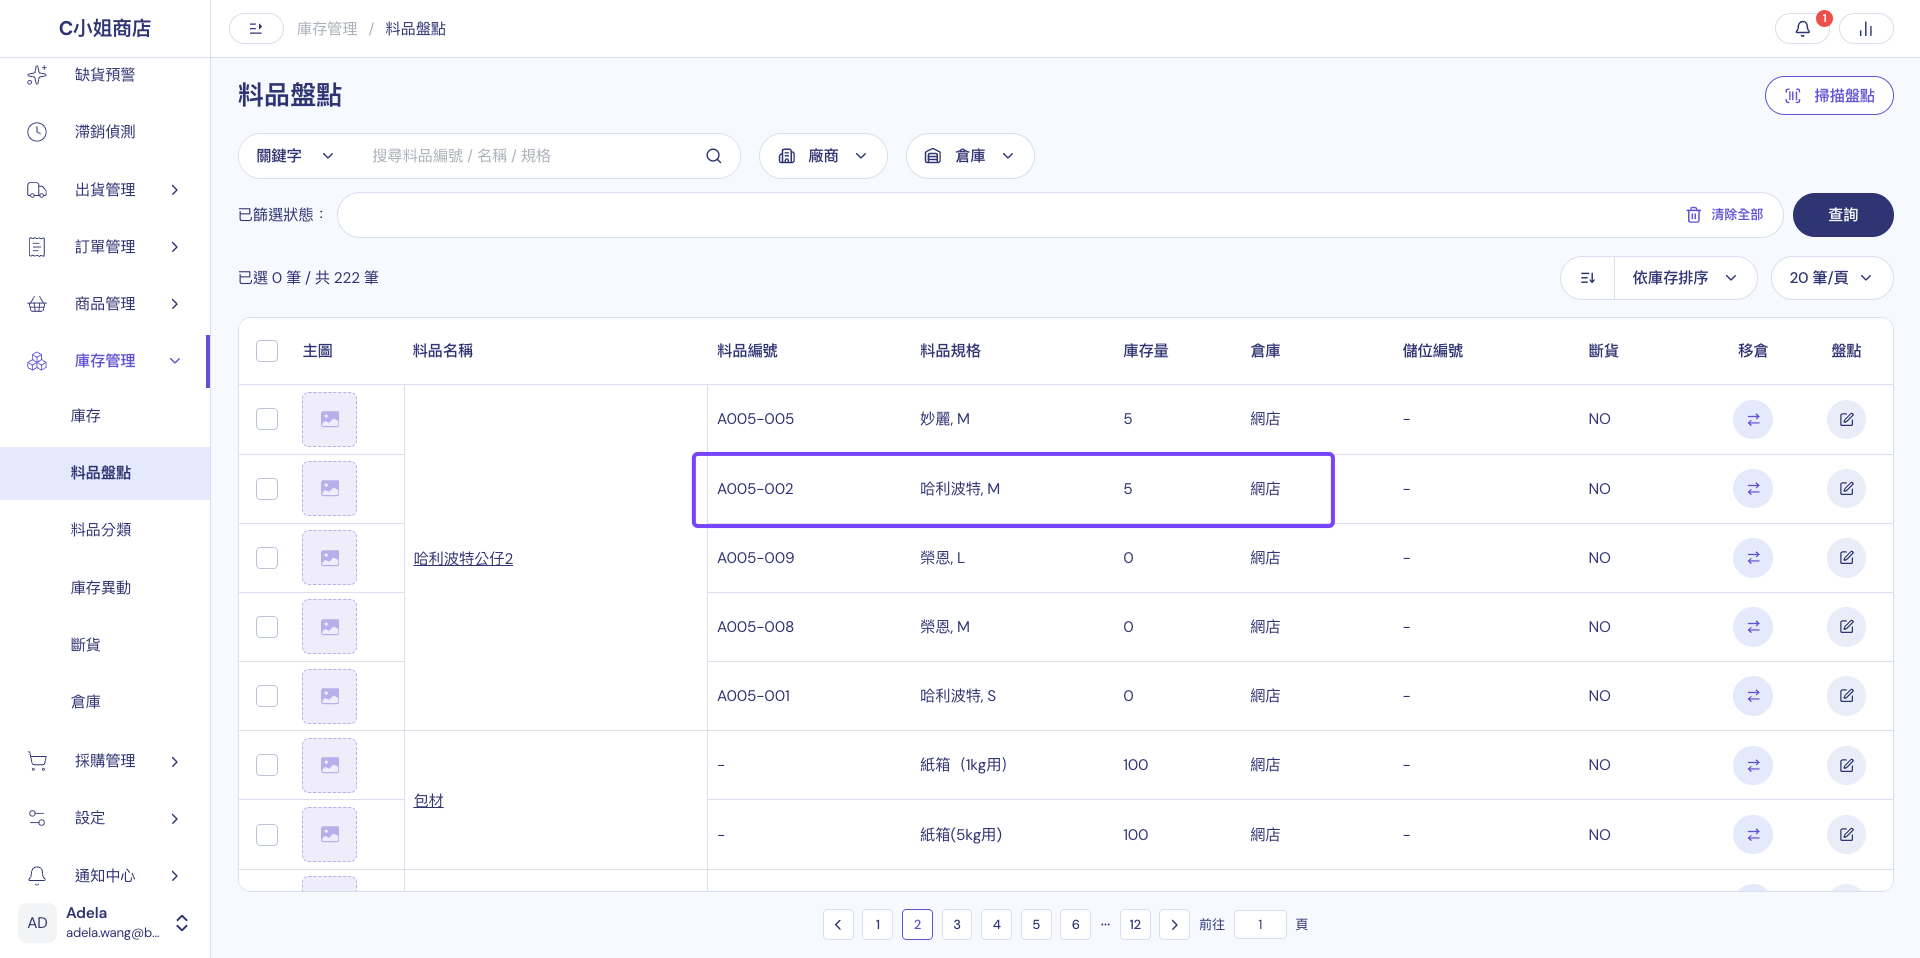This screenshot has height=958, width=1920.
Task: Click the search magnifier icon
Action: click(x=714, y=156)
